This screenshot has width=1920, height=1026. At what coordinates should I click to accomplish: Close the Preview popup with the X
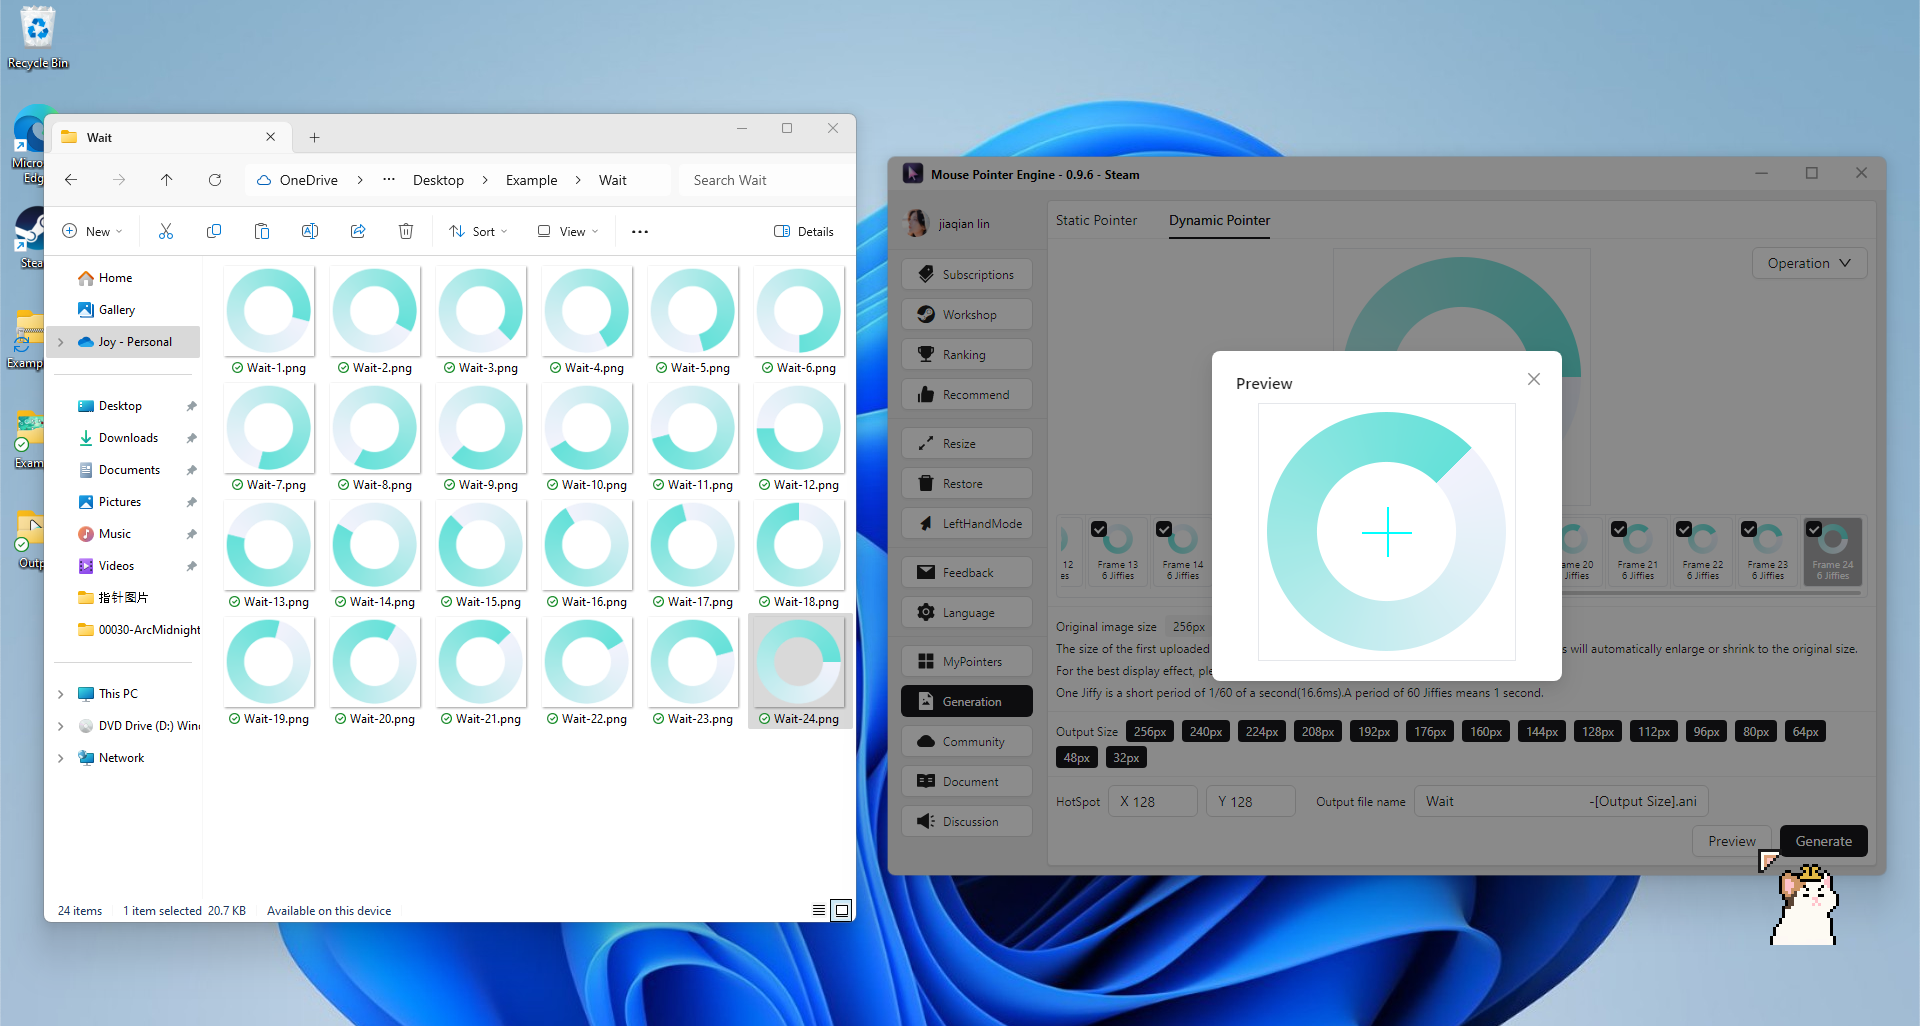[x=1534, y=379]
